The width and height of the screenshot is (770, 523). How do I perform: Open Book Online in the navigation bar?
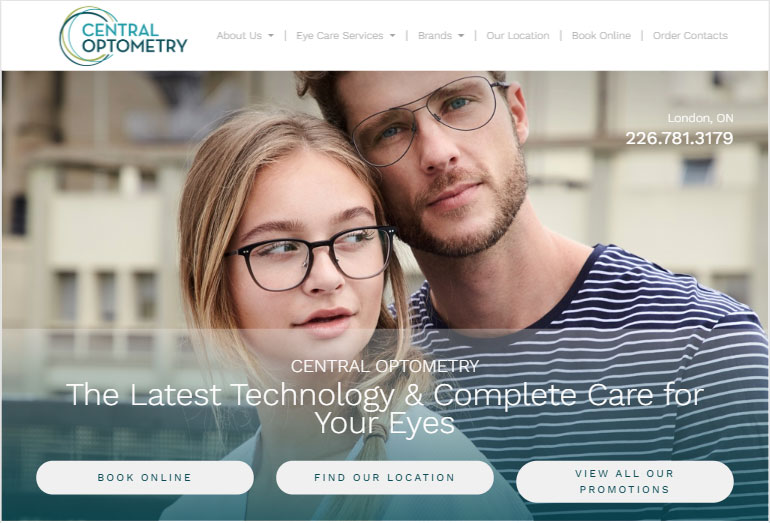601,36
